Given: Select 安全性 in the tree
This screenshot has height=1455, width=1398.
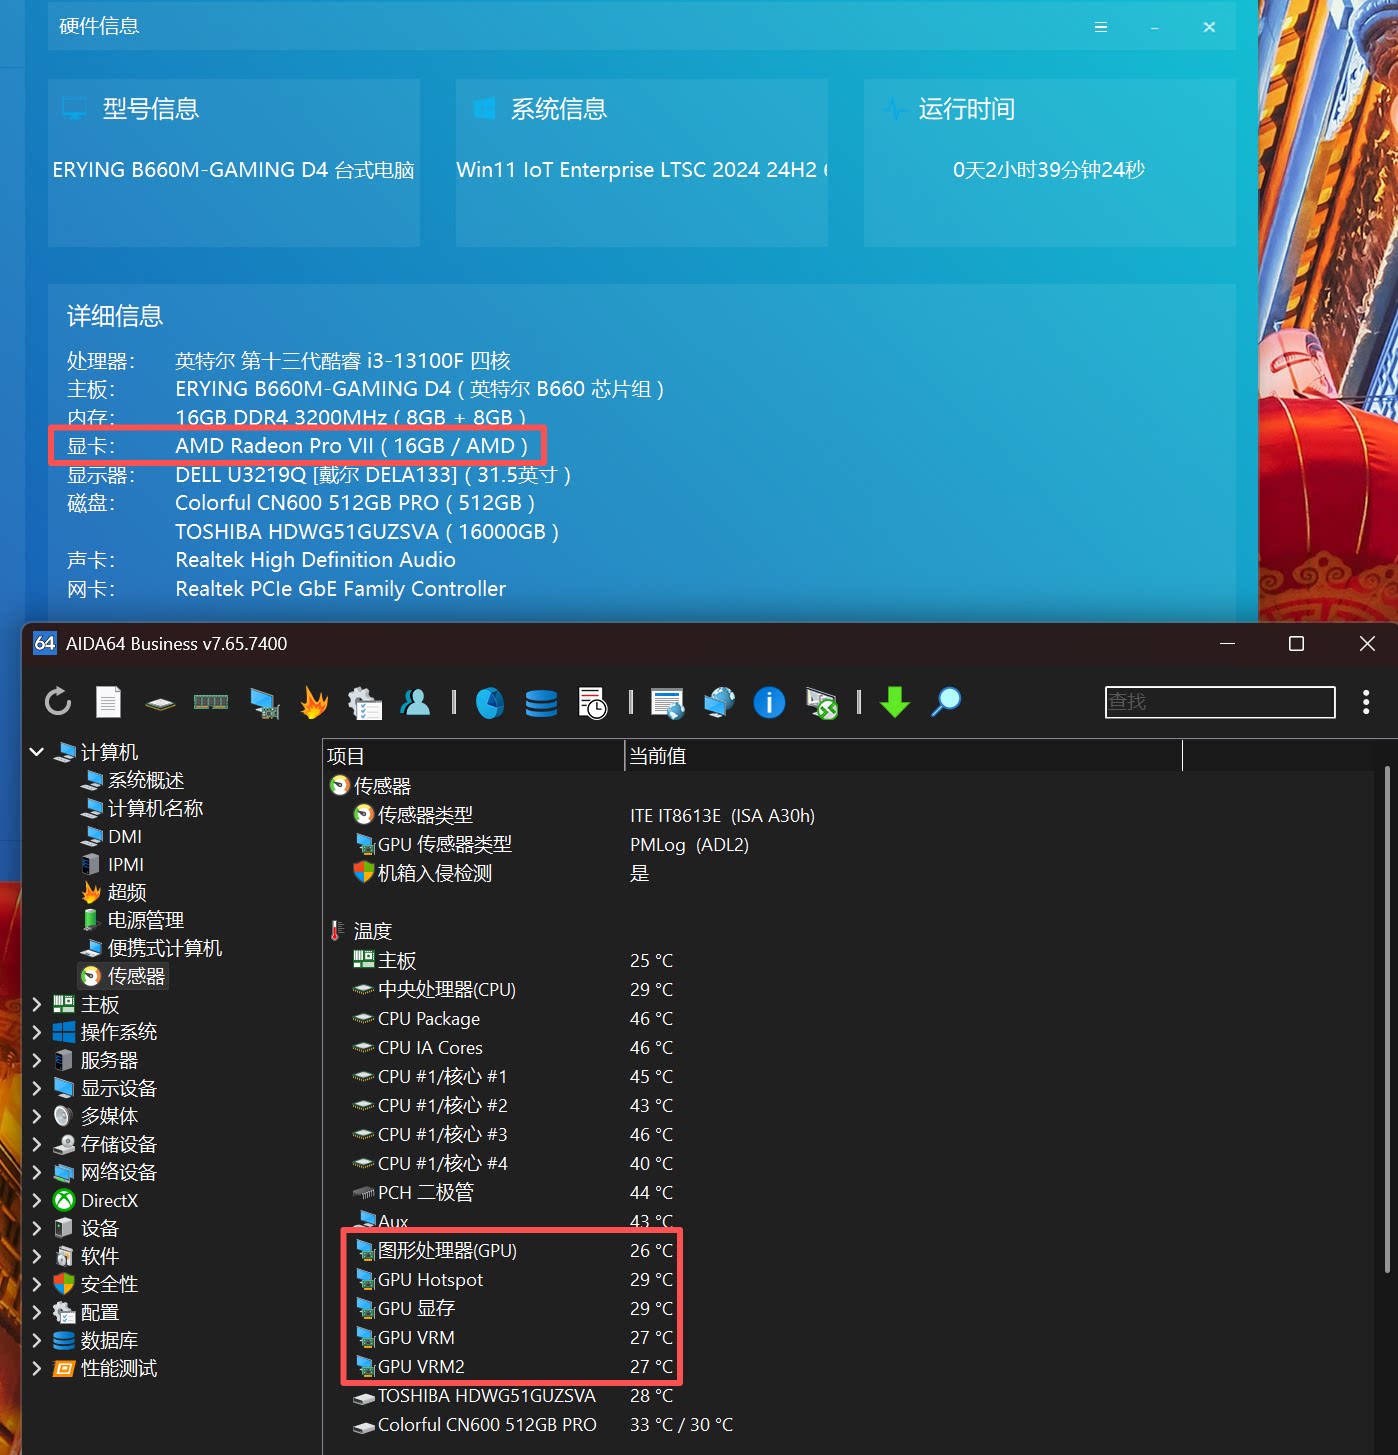Looking at the screenshot, I should 109,1284.
